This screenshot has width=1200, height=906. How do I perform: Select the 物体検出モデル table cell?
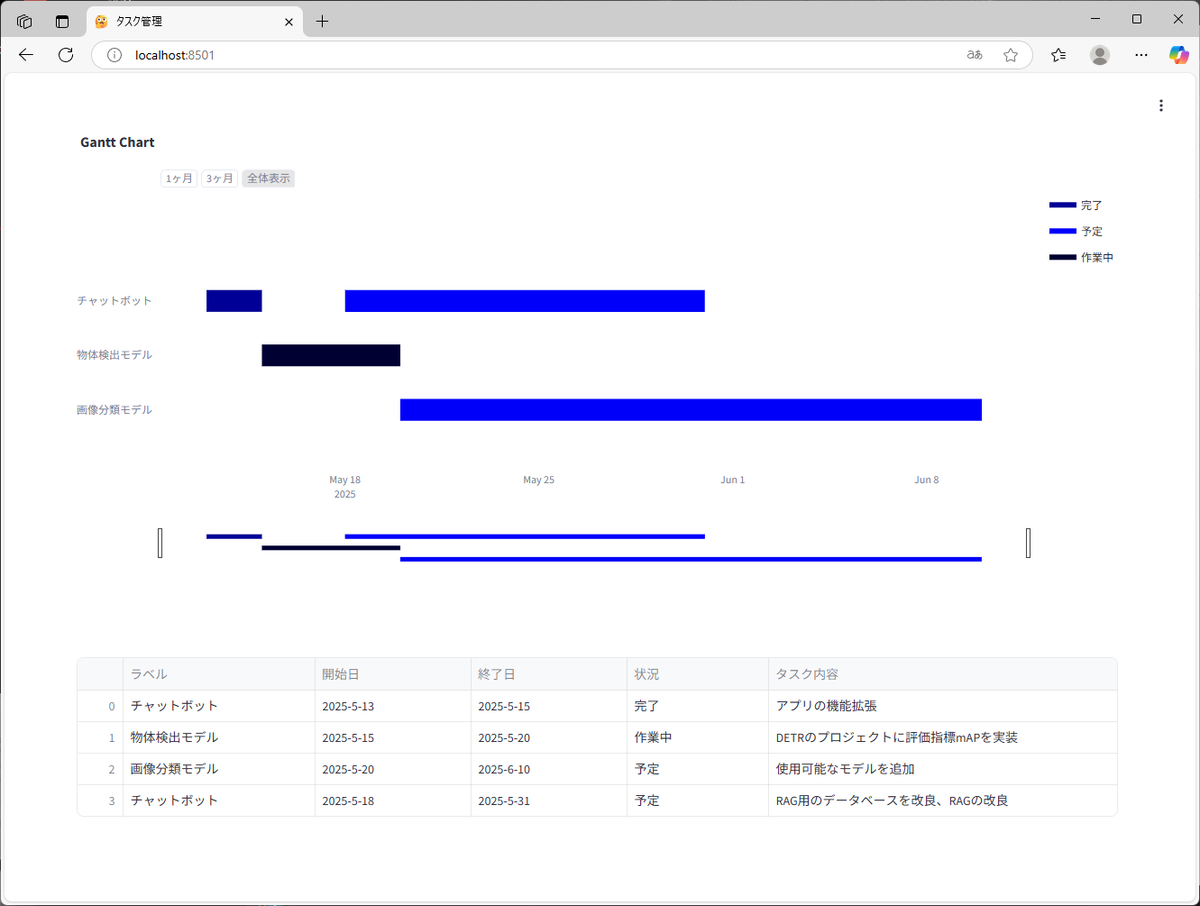[218, 737]
